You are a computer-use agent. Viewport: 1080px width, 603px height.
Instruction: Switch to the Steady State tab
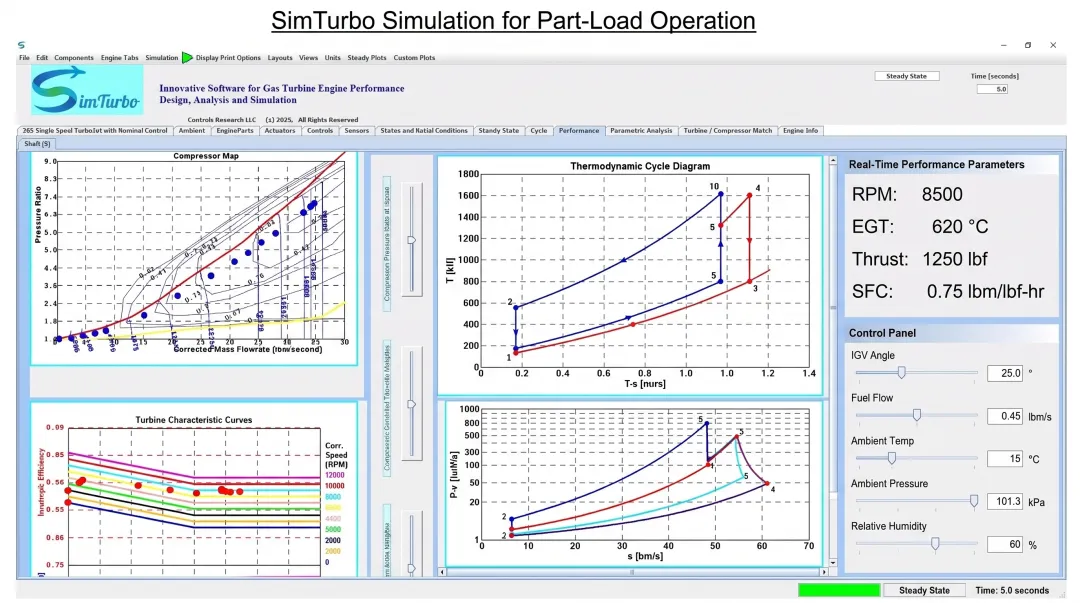pos(499,130)
